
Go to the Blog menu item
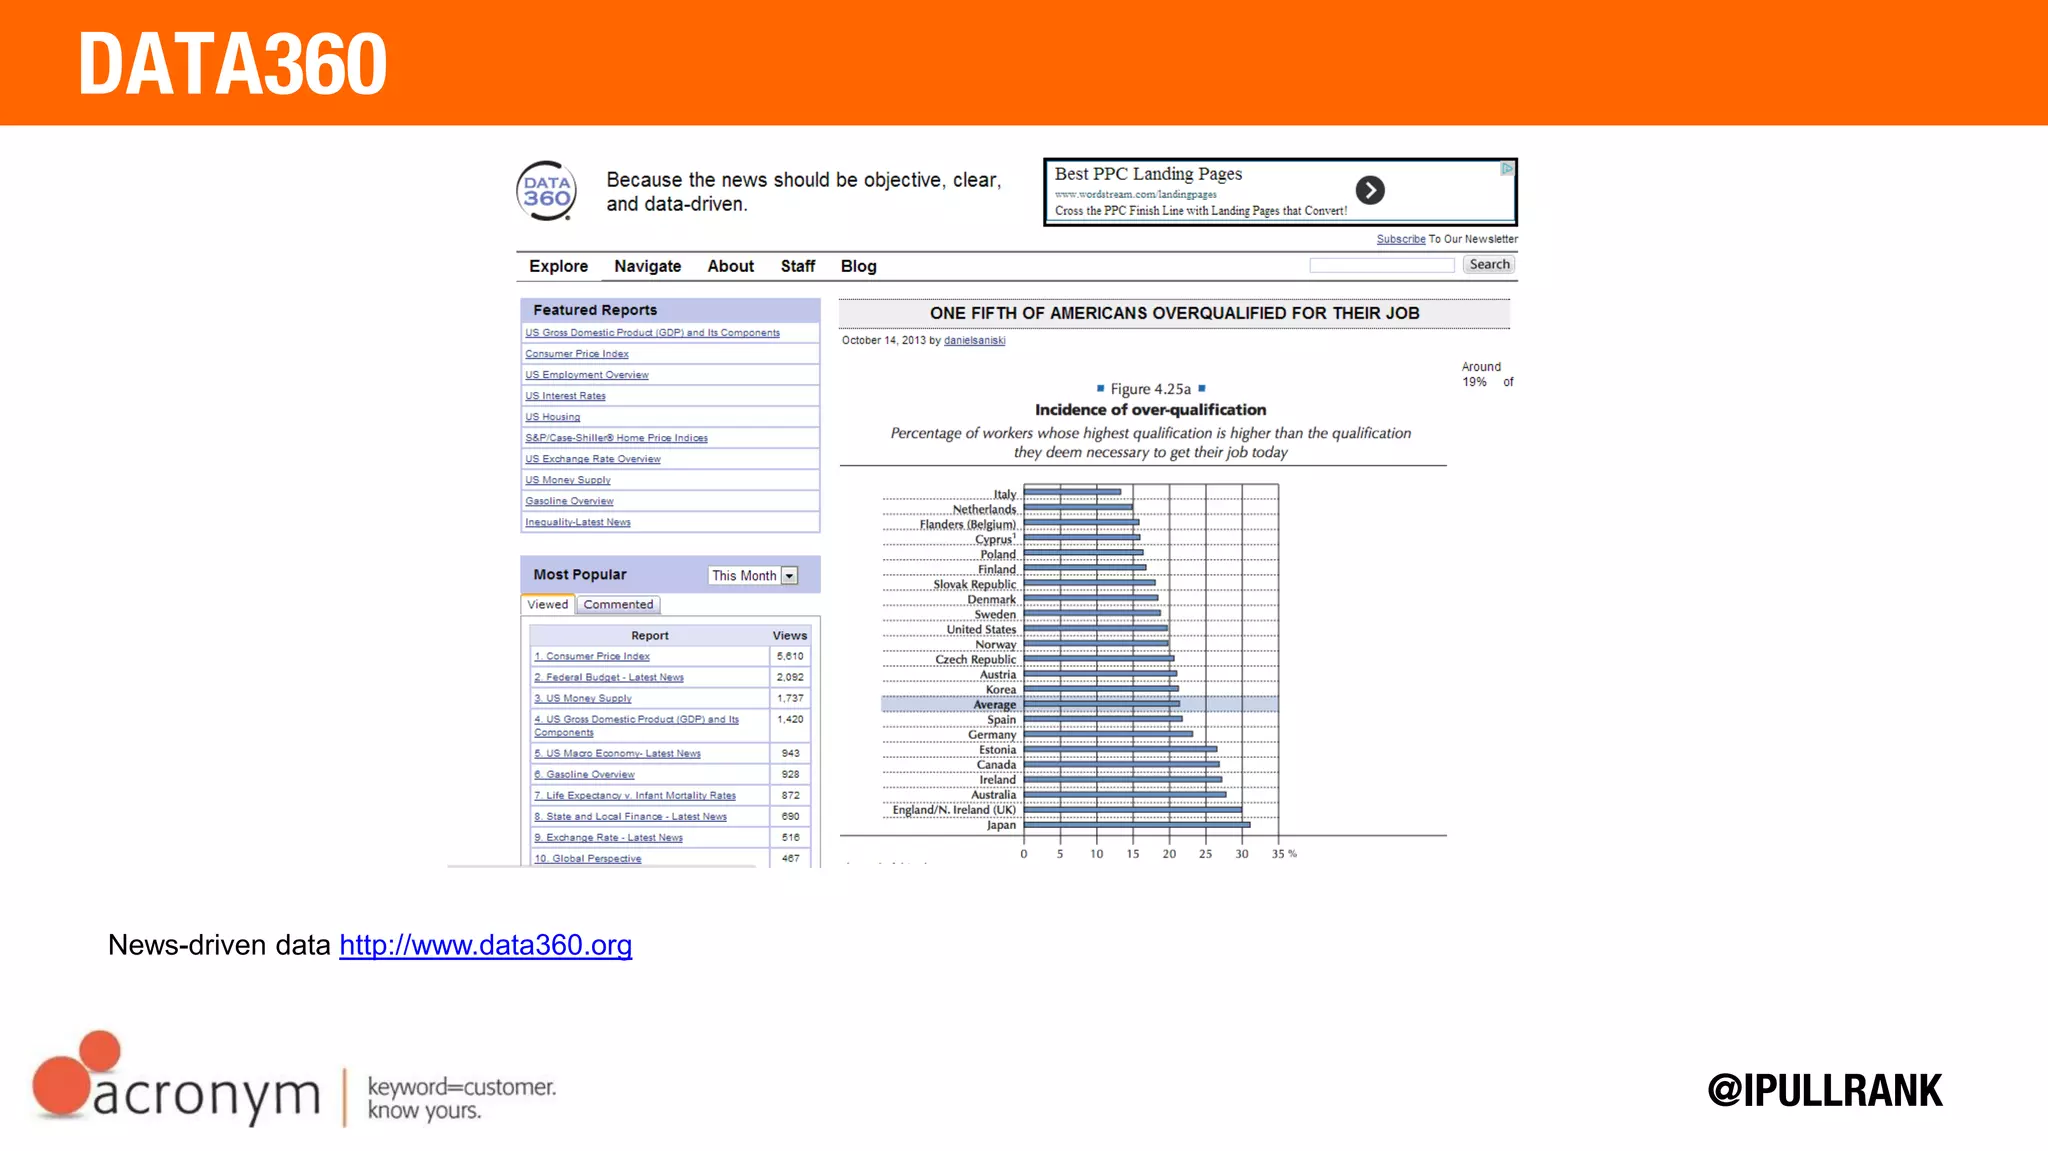pyautogui.click(x=858, y=266)
